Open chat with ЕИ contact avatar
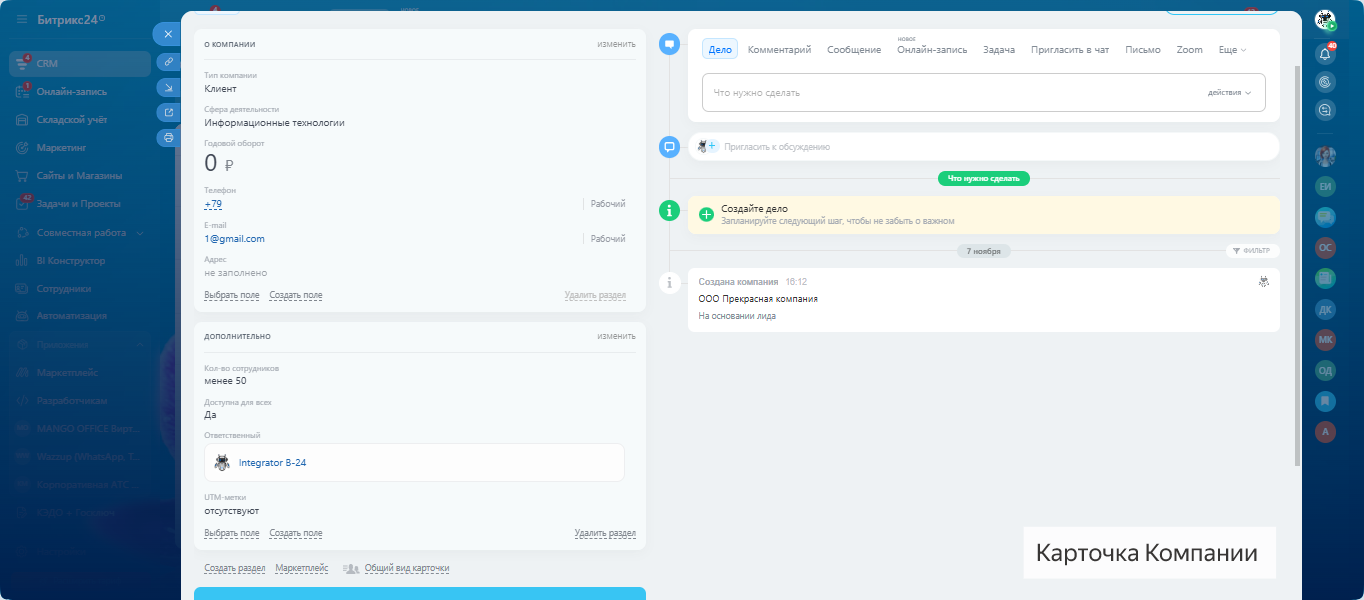This screenshot has width=1364, height=600. pyautogui.click(x=1325, y=186)
